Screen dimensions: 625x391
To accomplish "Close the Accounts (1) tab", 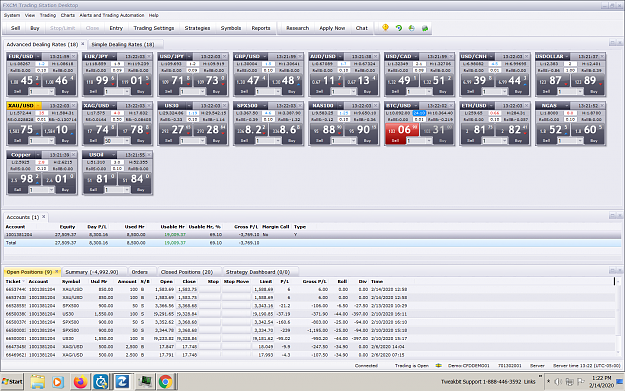I will (43, 217).
